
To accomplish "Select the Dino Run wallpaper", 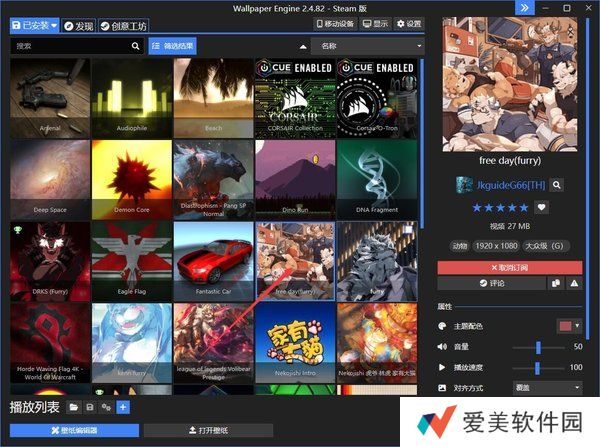I will [x=295, y=180].
